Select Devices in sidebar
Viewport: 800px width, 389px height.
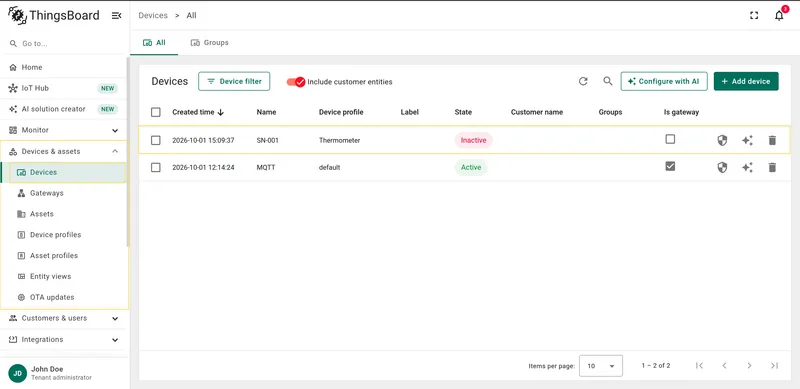(x=64, y=173)
